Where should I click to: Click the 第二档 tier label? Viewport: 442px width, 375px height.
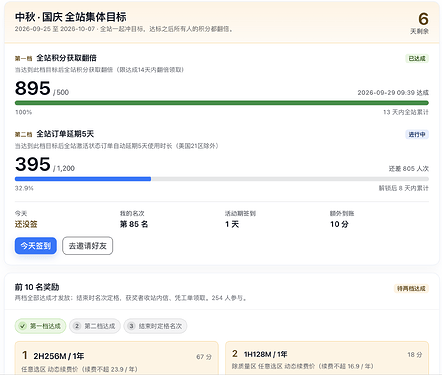pyautogui.click(x=24, y=135)
